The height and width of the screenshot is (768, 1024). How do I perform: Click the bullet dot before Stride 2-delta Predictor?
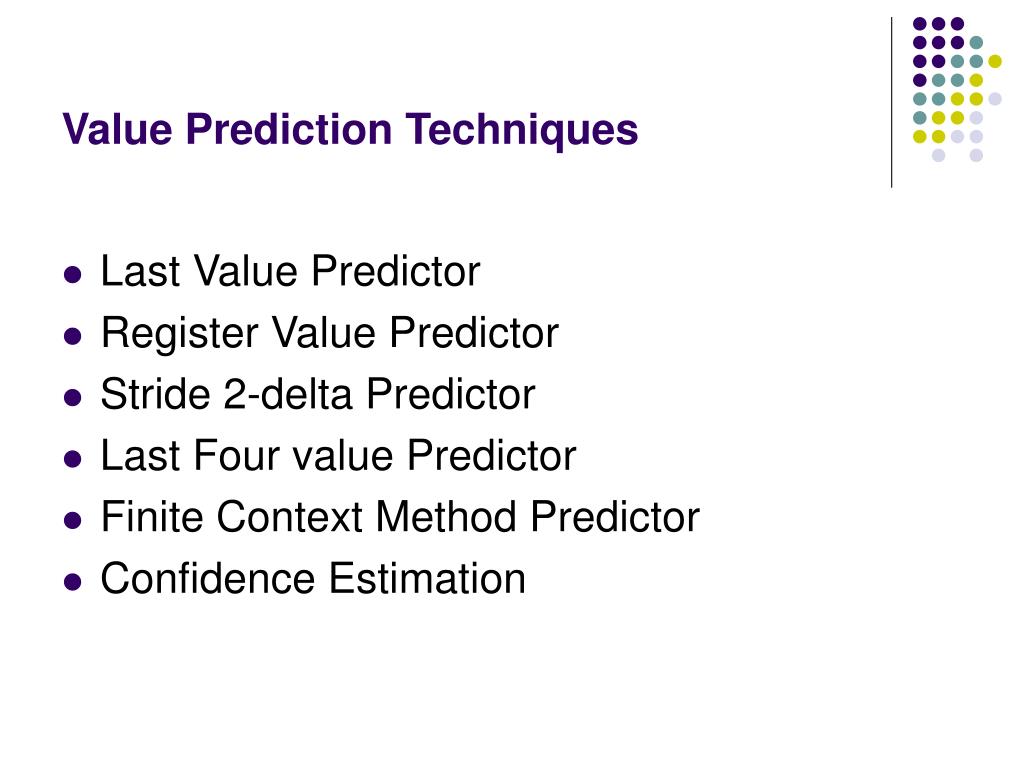tap(73, 397)
